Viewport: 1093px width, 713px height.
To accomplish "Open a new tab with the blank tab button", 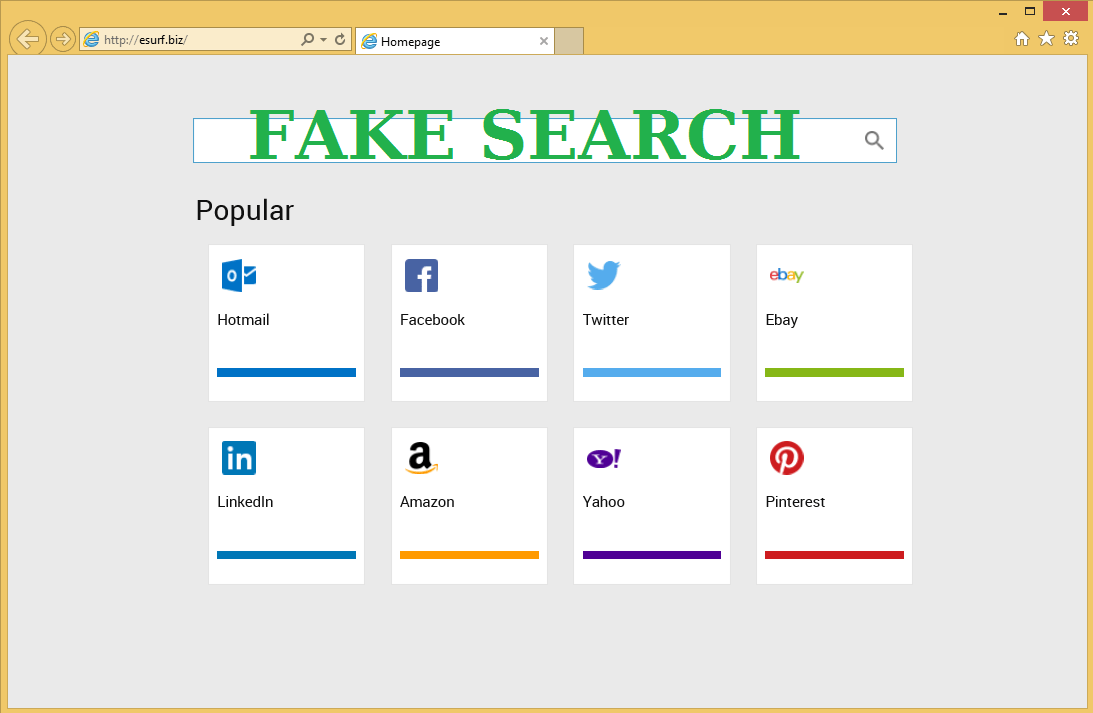I will (569, 41).
